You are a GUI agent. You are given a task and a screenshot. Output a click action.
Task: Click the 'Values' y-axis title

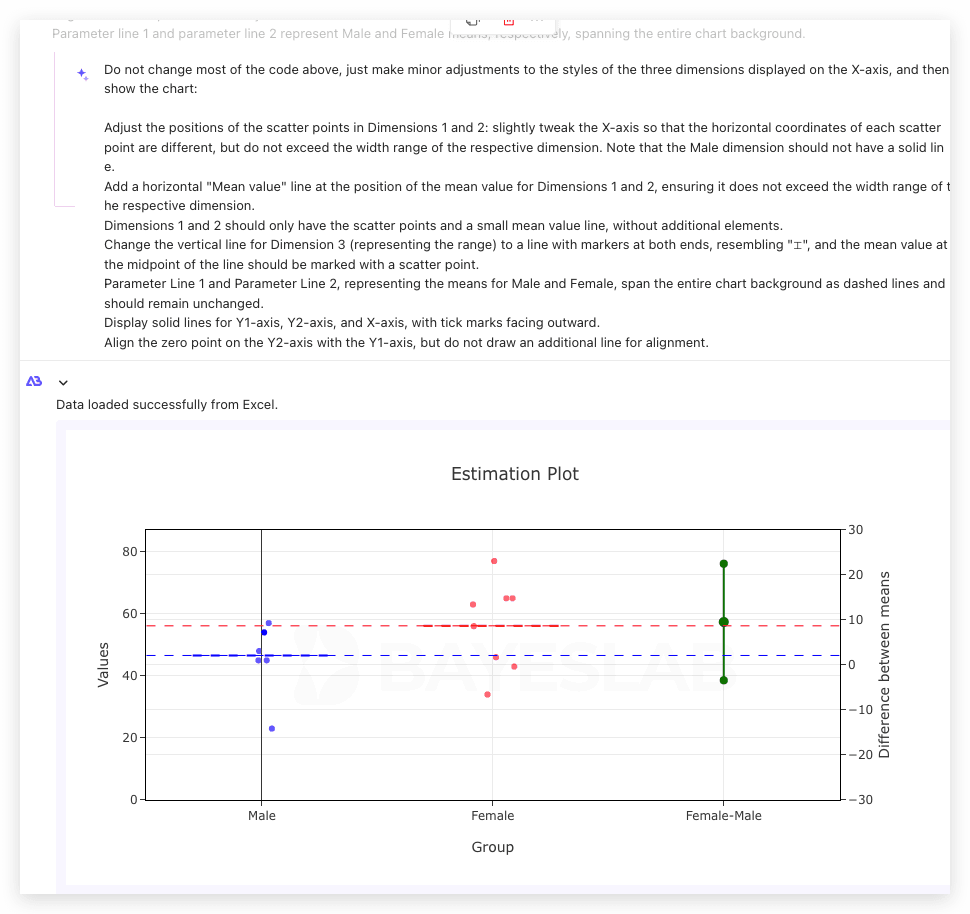[x=103, y=665]
